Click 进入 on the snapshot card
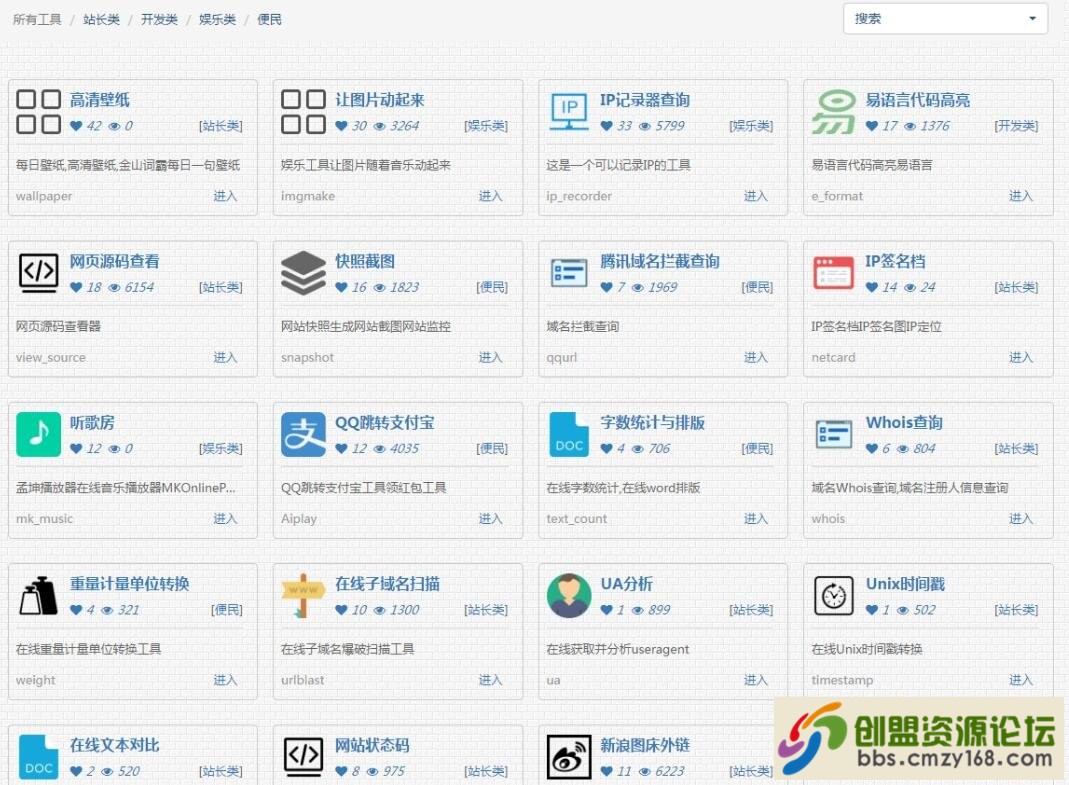This screenshot has width=1069, height=785. point(490,357)
